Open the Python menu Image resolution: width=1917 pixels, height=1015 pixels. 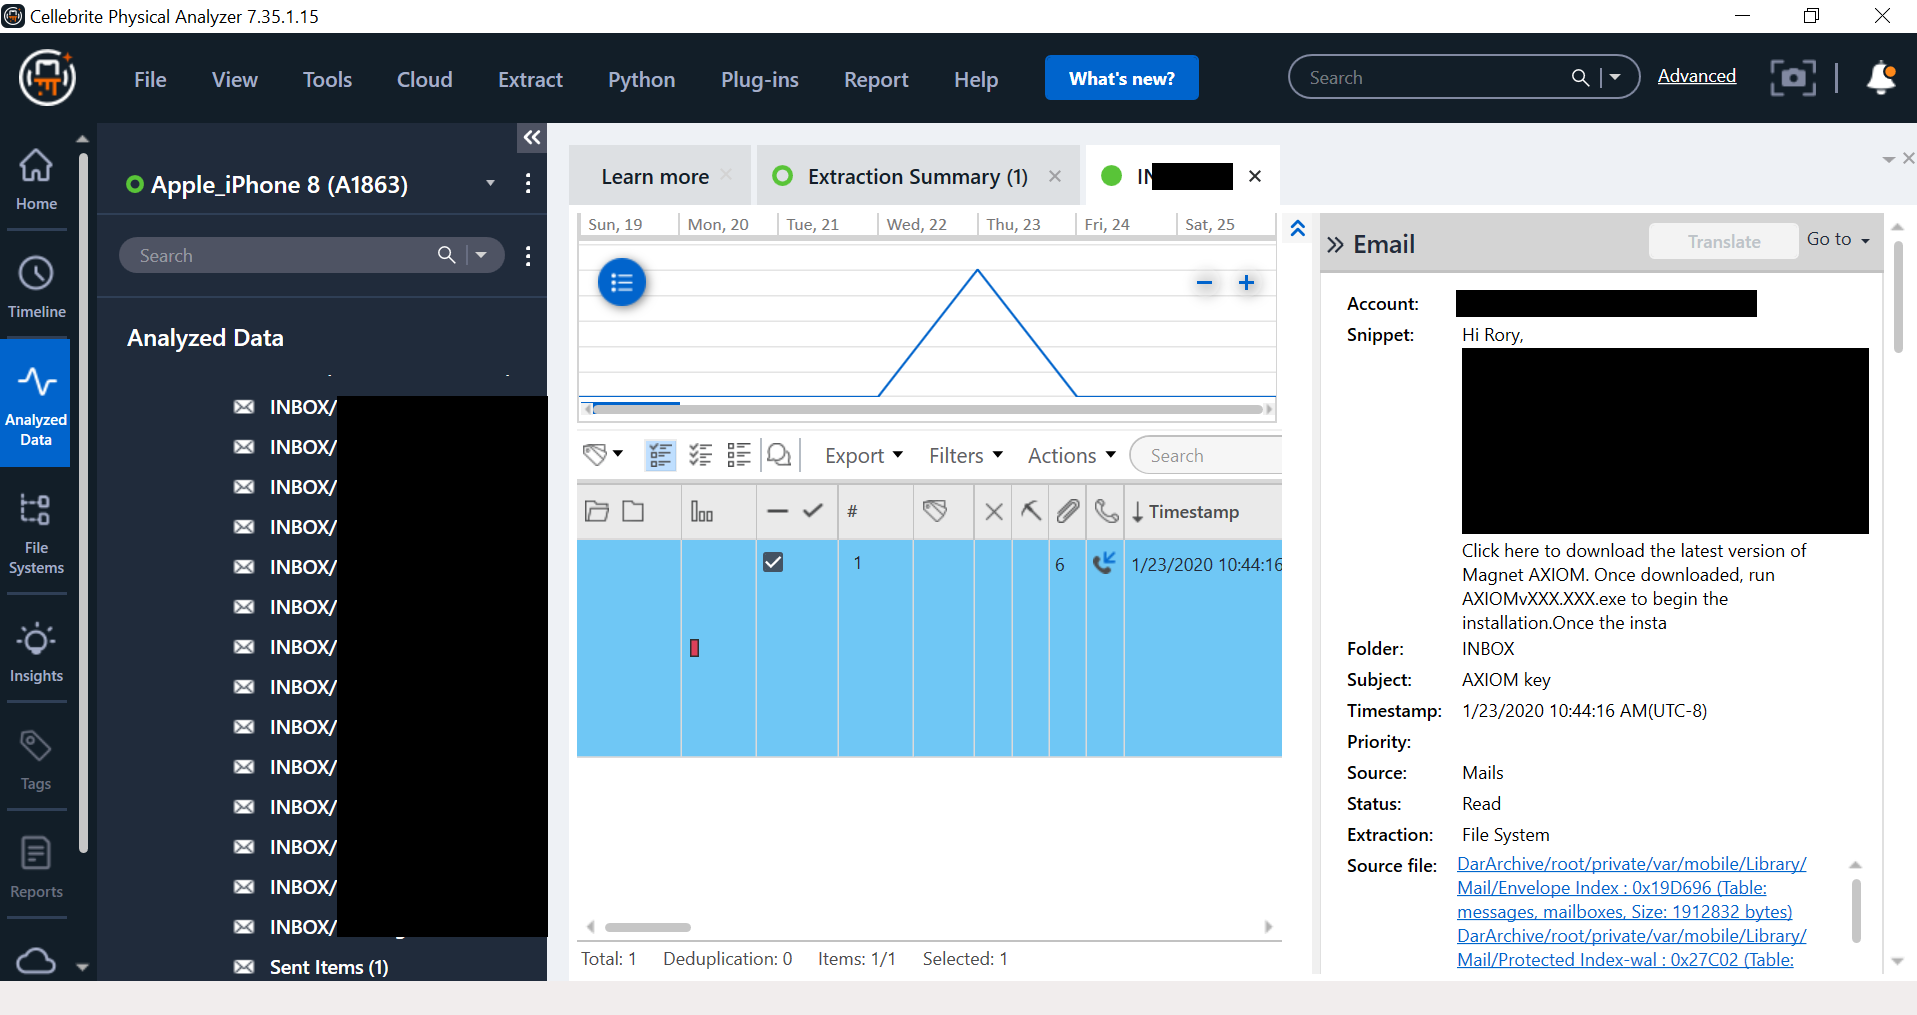point(641,79)
